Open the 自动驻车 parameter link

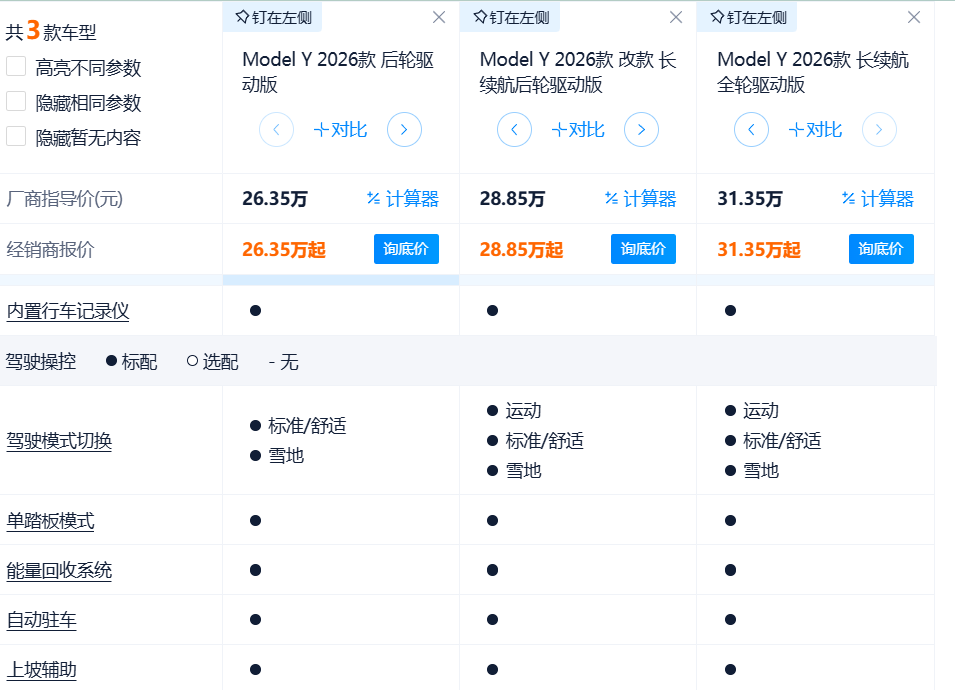click(x=41, y=620)
